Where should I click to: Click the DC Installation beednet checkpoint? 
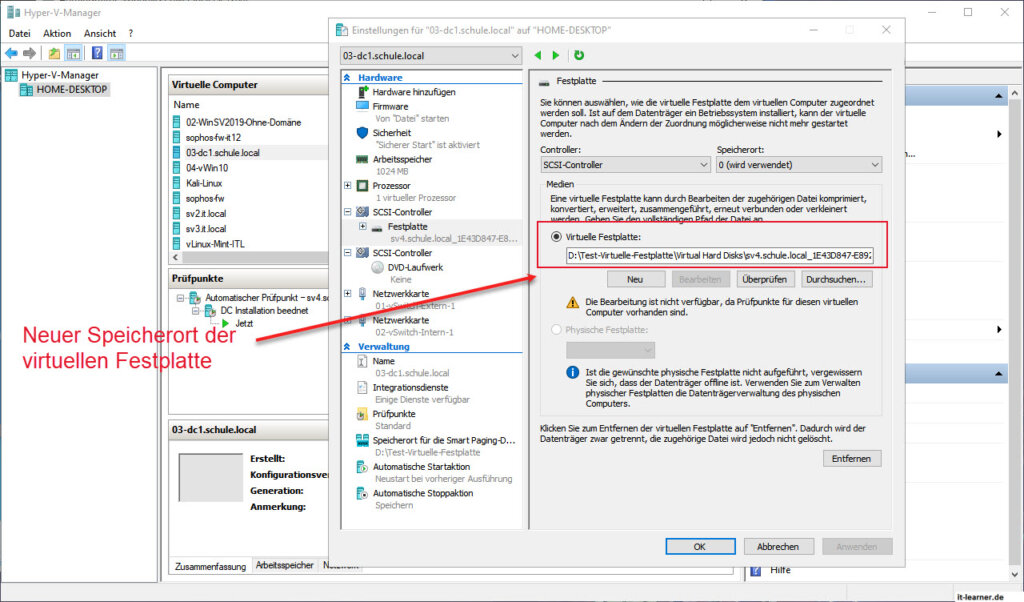[x=264, y=311]
